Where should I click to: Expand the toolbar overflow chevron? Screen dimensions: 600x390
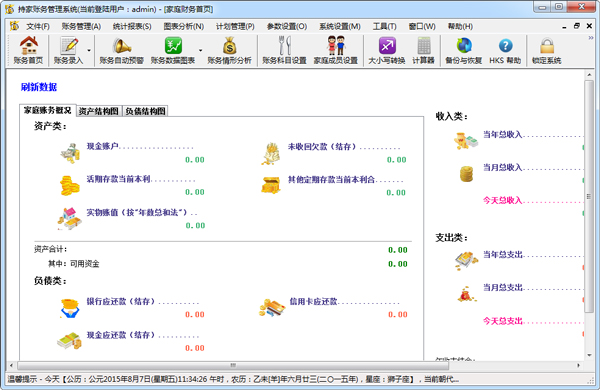pos(591,38)
